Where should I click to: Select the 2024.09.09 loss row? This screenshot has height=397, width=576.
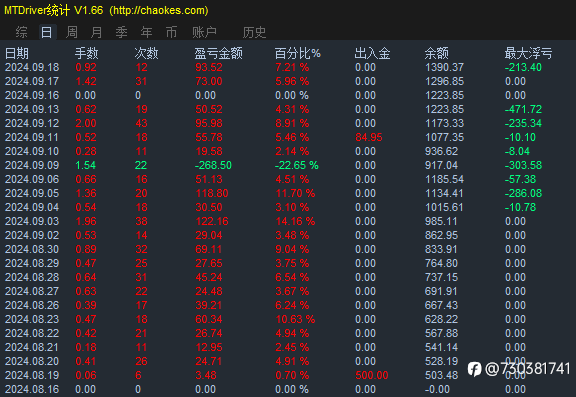288,165
